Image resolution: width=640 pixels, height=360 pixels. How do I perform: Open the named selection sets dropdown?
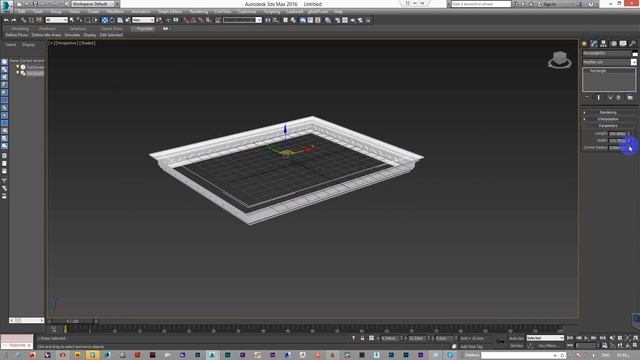click(242, 20)
